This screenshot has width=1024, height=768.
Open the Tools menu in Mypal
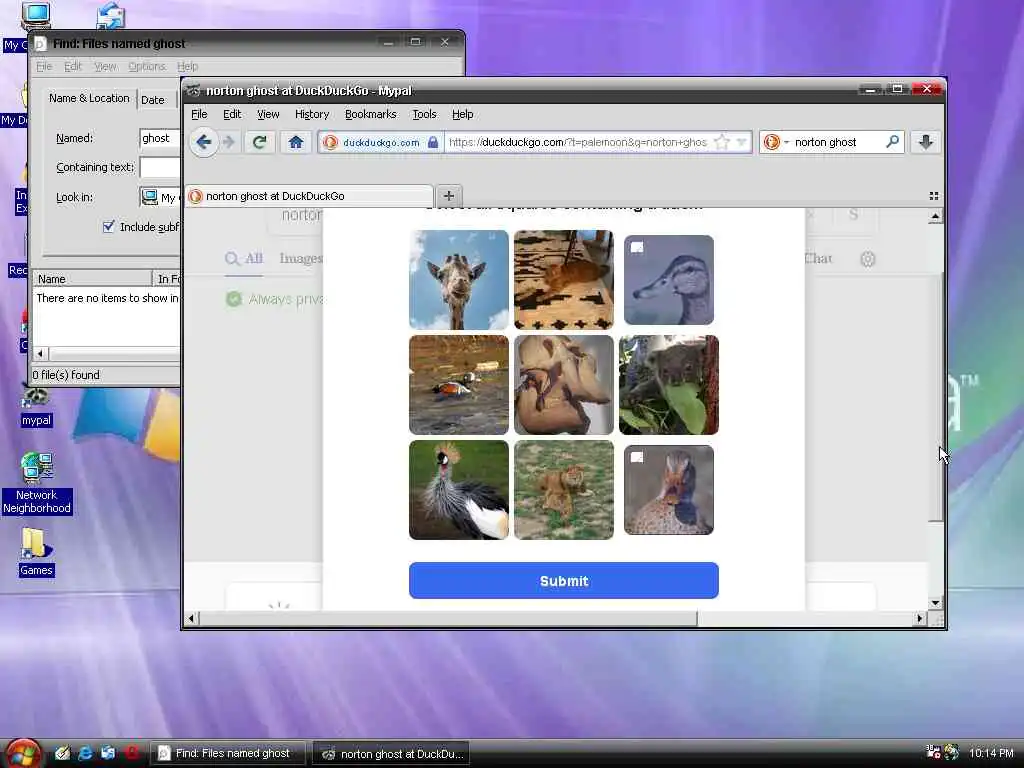coord(424,114)
